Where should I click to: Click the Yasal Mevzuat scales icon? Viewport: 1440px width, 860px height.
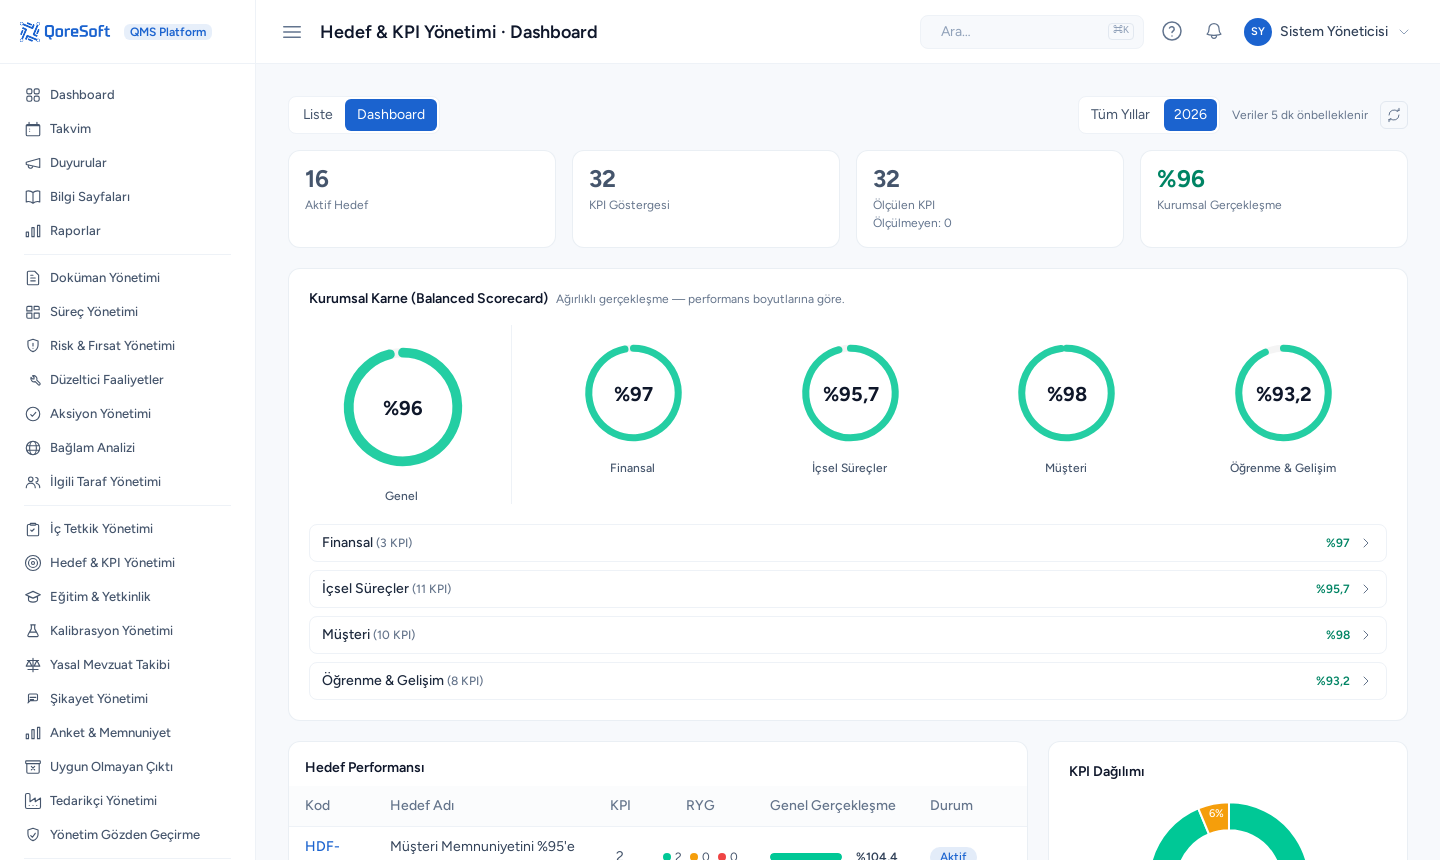pyautogui.click(x=33, y=665)
